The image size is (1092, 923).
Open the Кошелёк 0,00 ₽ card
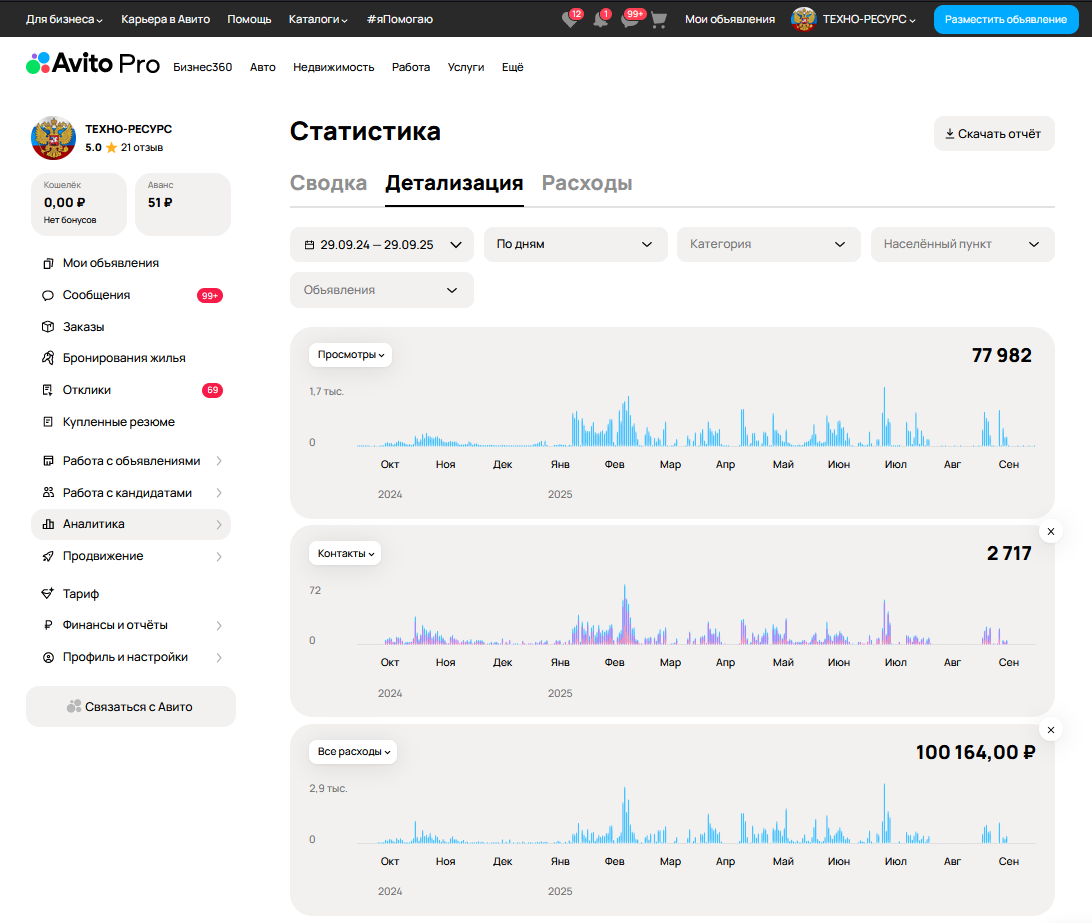[x=79, y=204]
